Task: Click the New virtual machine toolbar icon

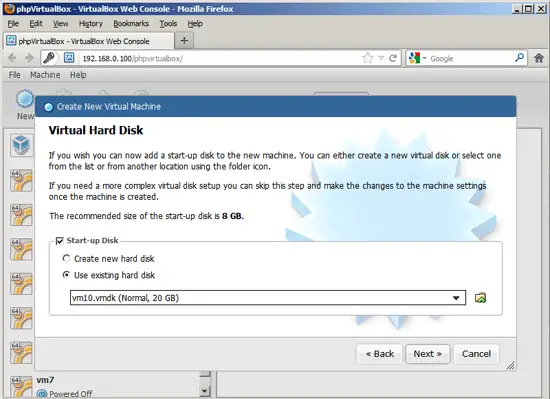Action: tap(25, 99)
